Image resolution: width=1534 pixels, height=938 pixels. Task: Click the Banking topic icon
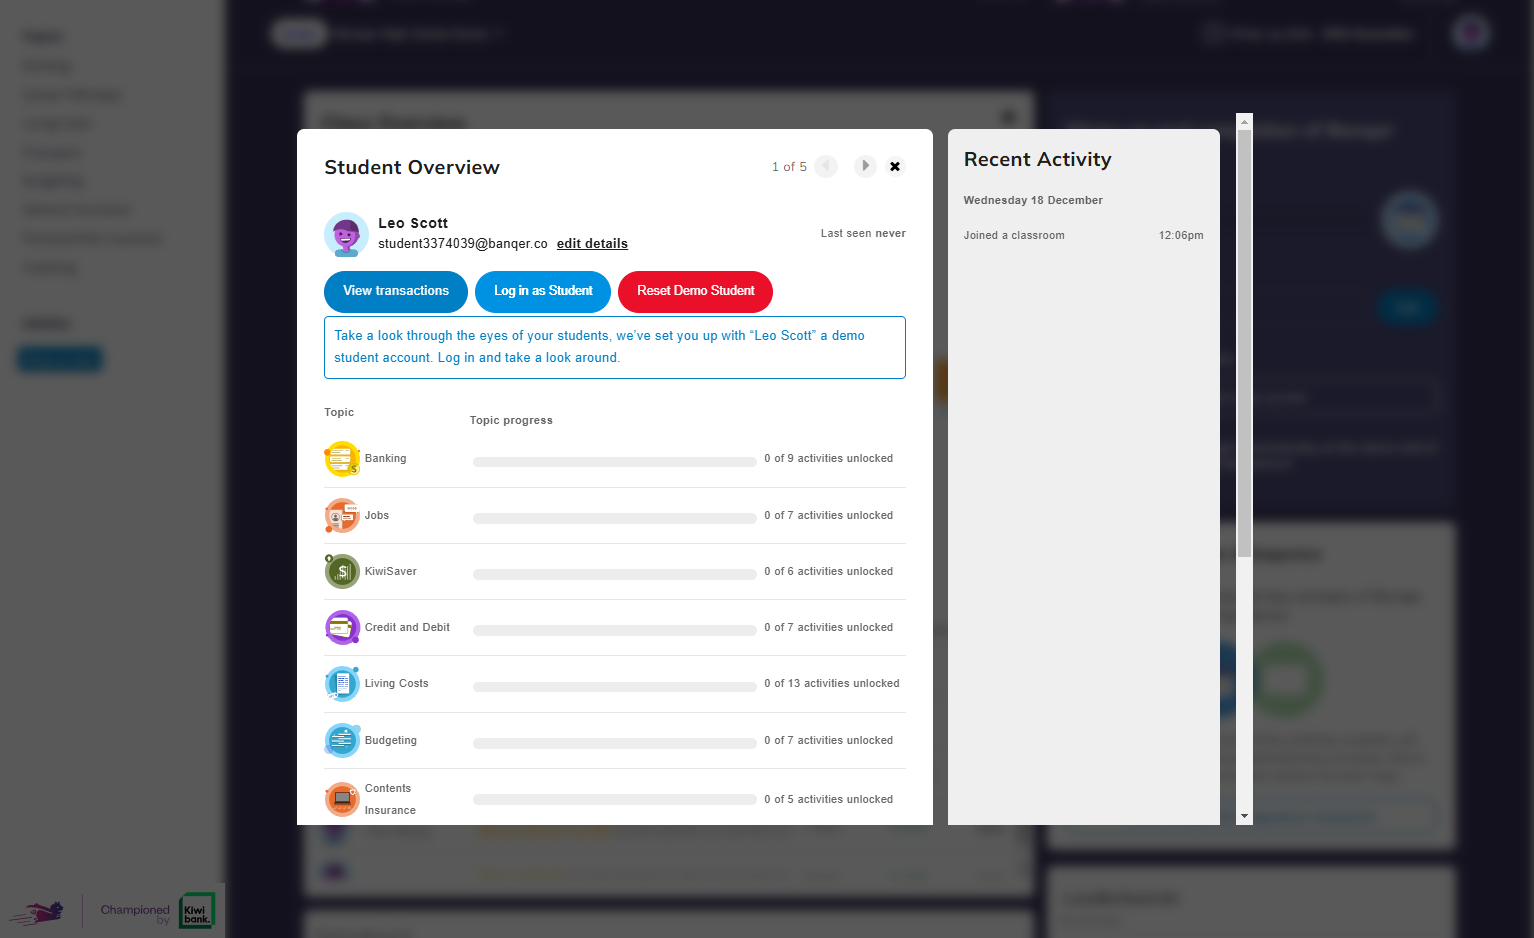tap(342, 459)
